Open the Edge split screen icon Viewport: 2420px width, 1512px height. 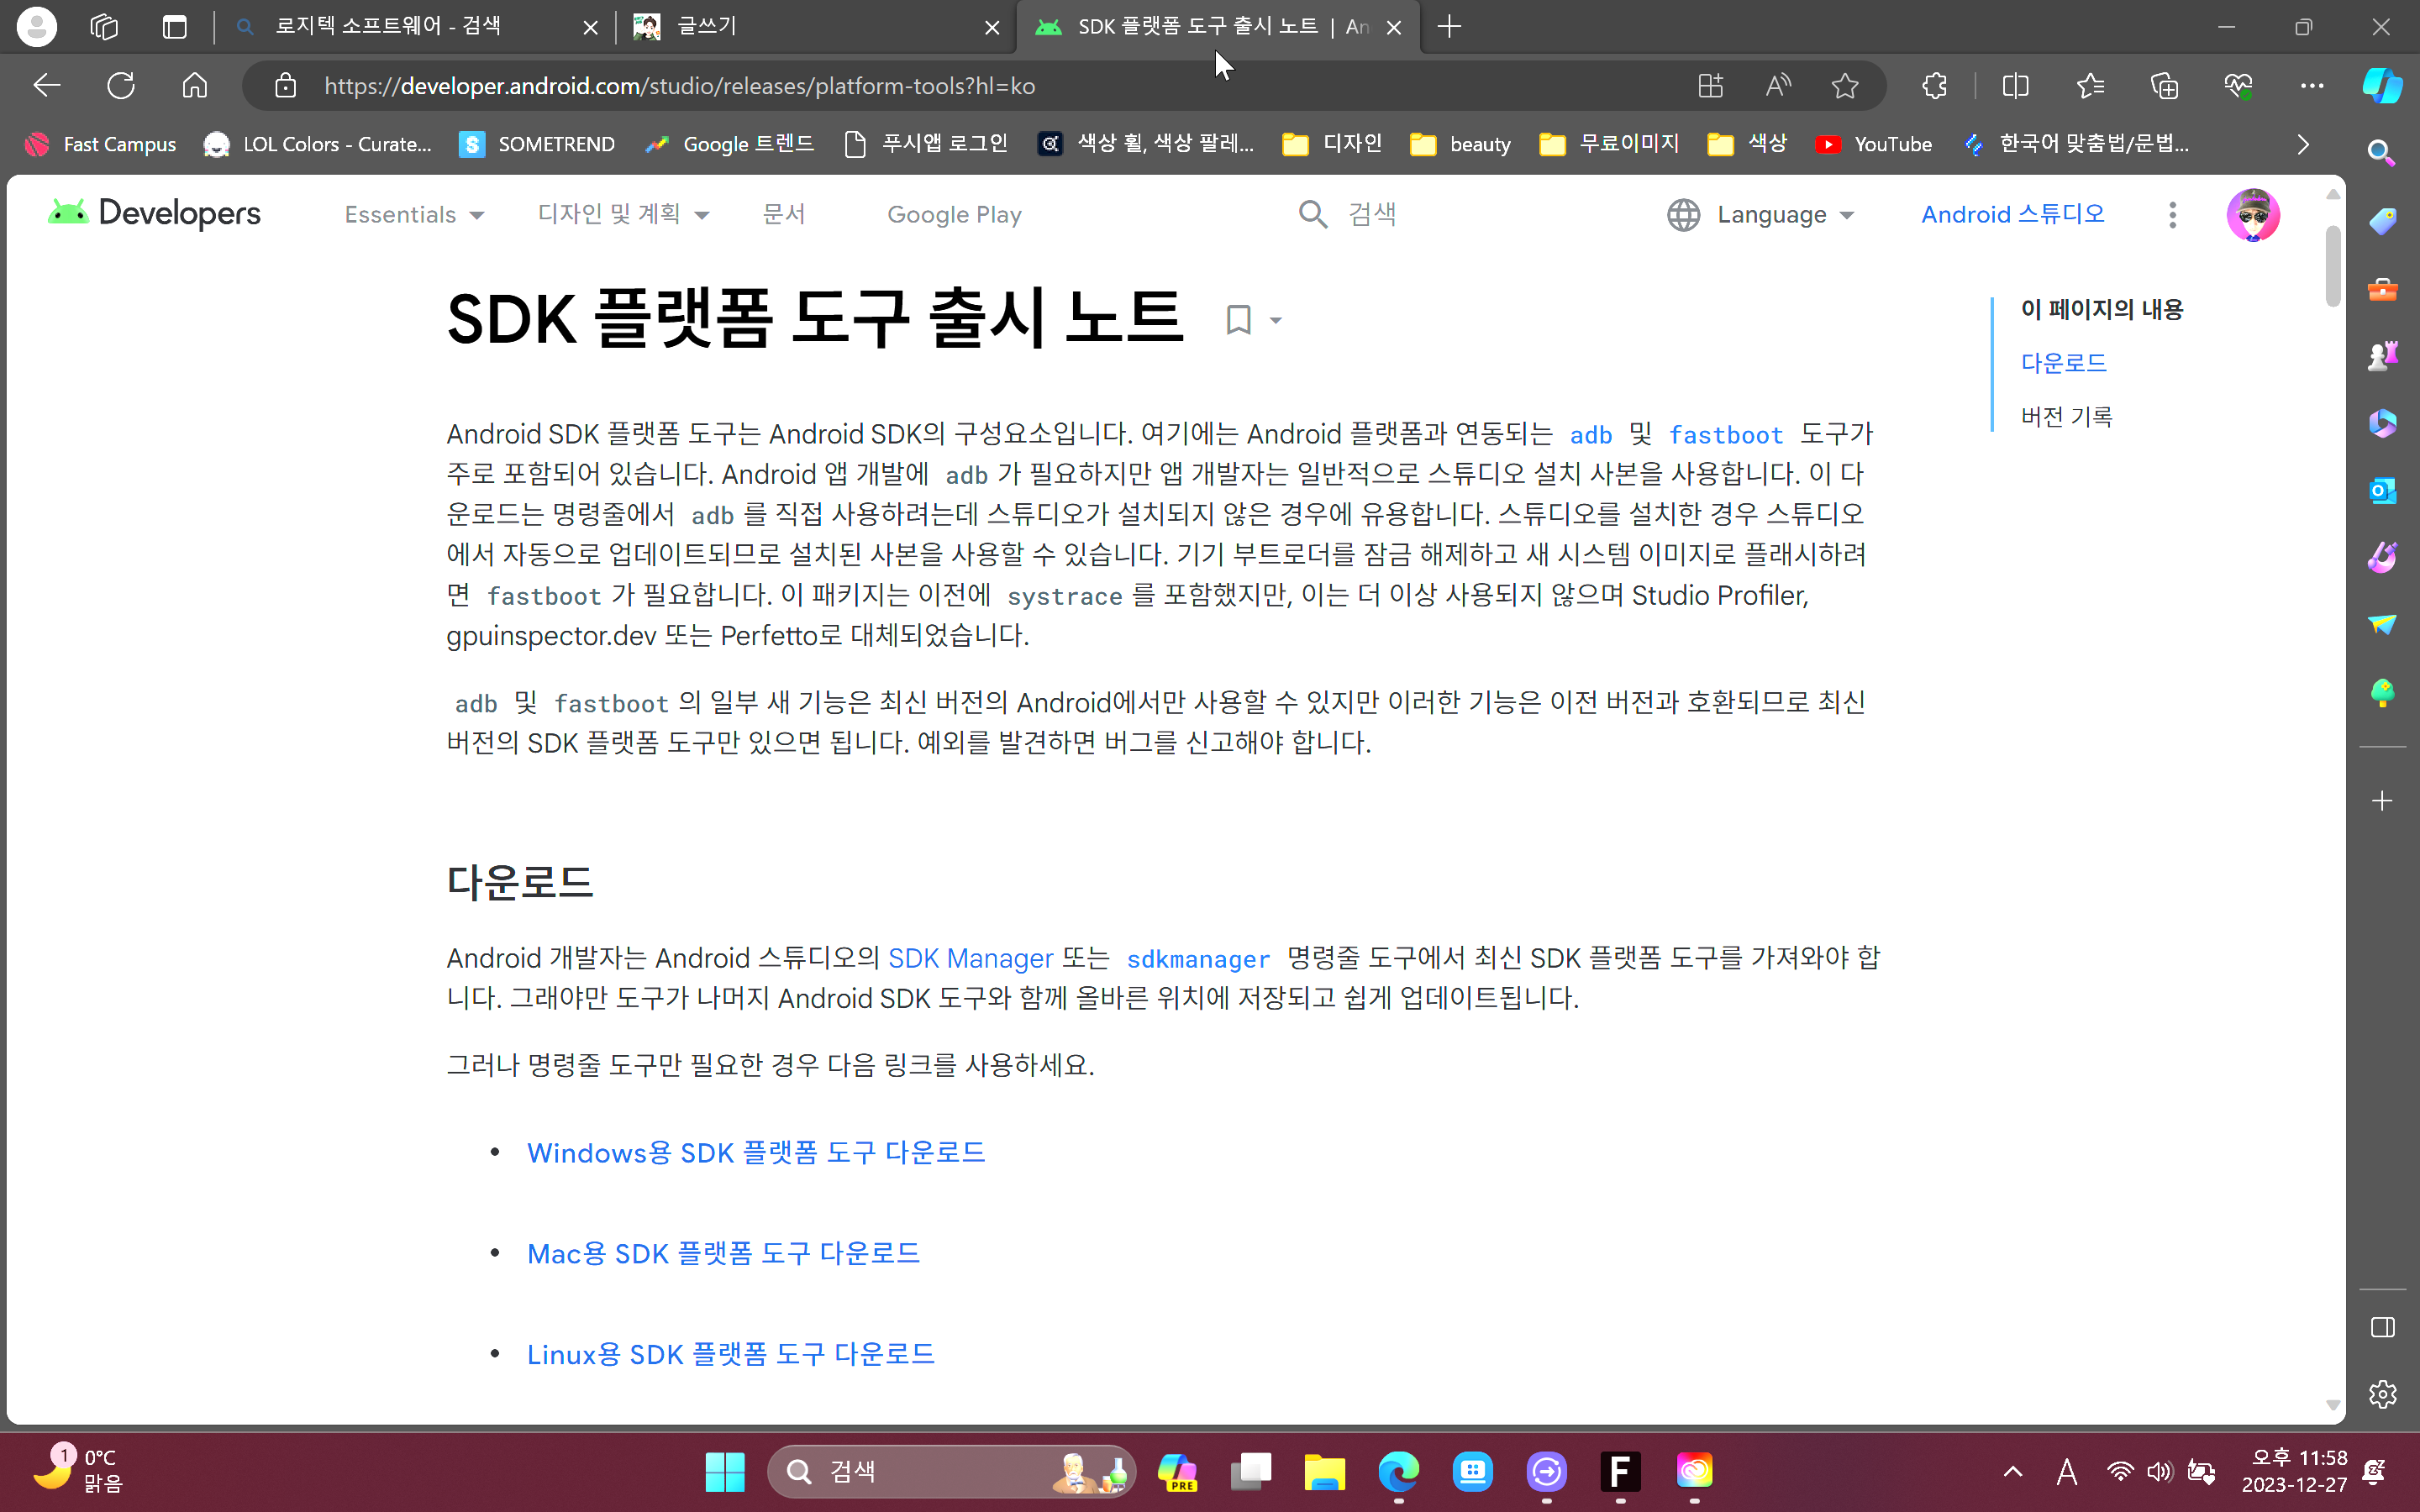(x=2015, y=86)
